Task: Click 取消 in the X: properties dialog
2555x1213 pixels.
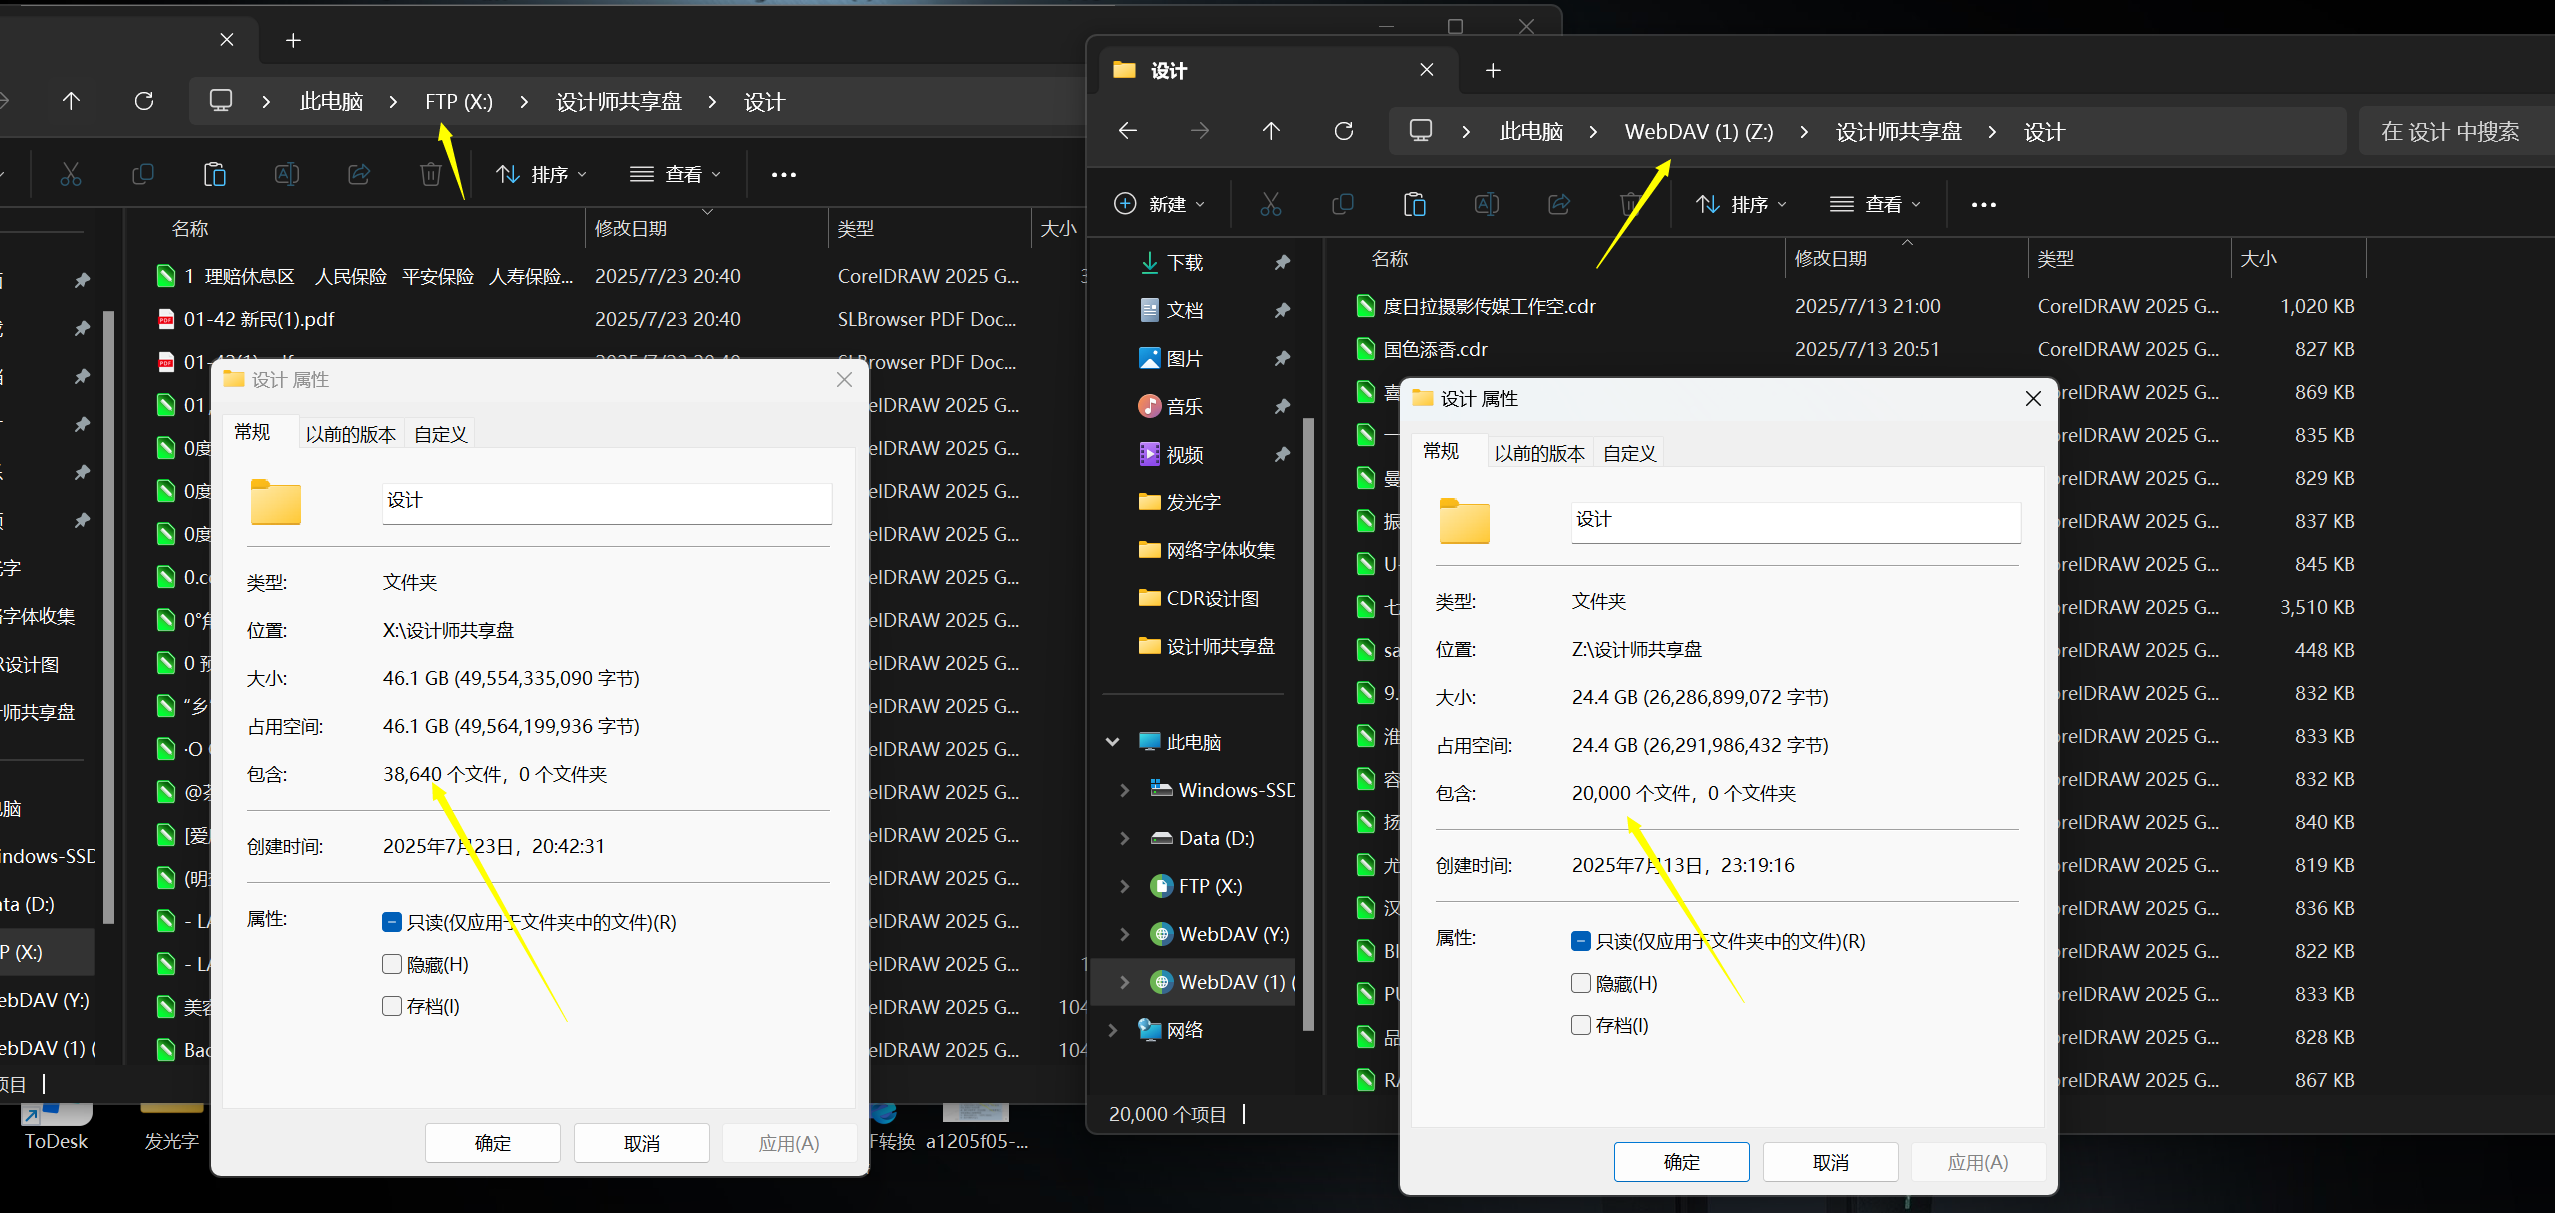Action: point(641,1143)
